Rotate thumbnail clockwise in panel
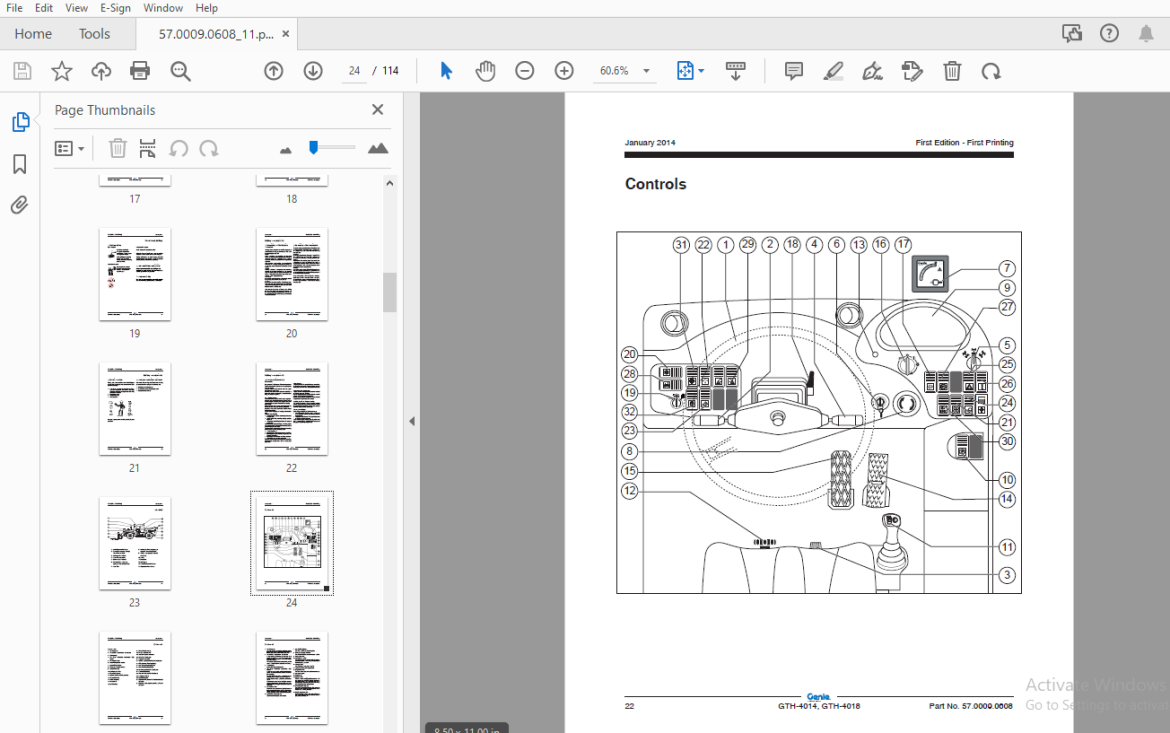The image size is (1170, 733). 209,148
